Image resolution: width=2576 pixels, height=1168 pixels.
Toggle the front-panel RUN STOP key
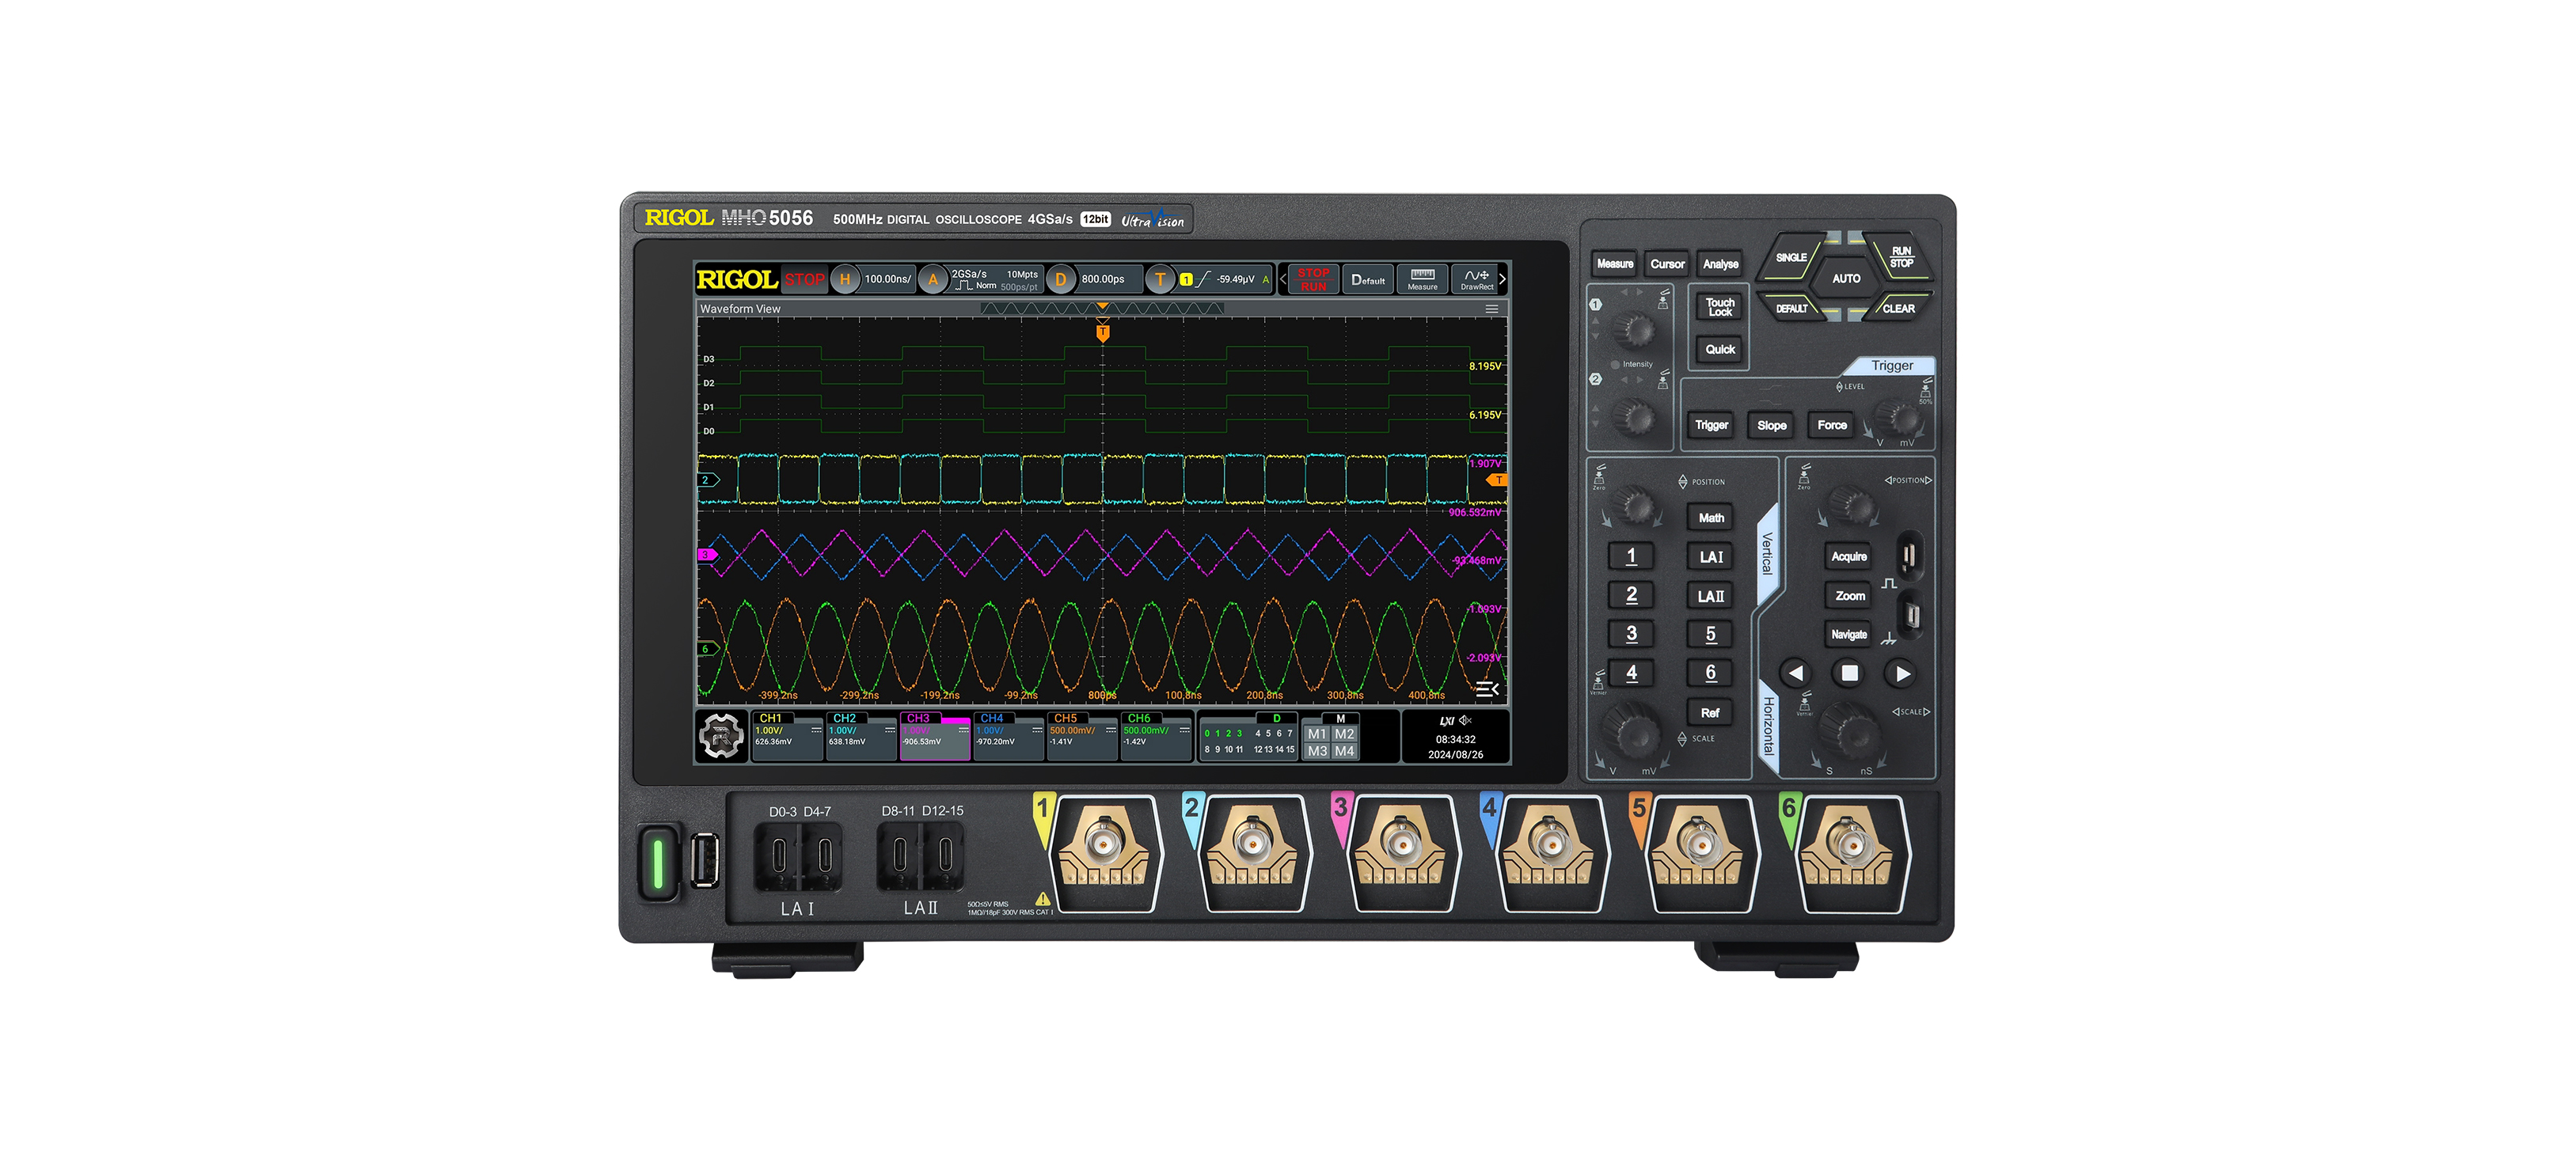click(1901, 257)
